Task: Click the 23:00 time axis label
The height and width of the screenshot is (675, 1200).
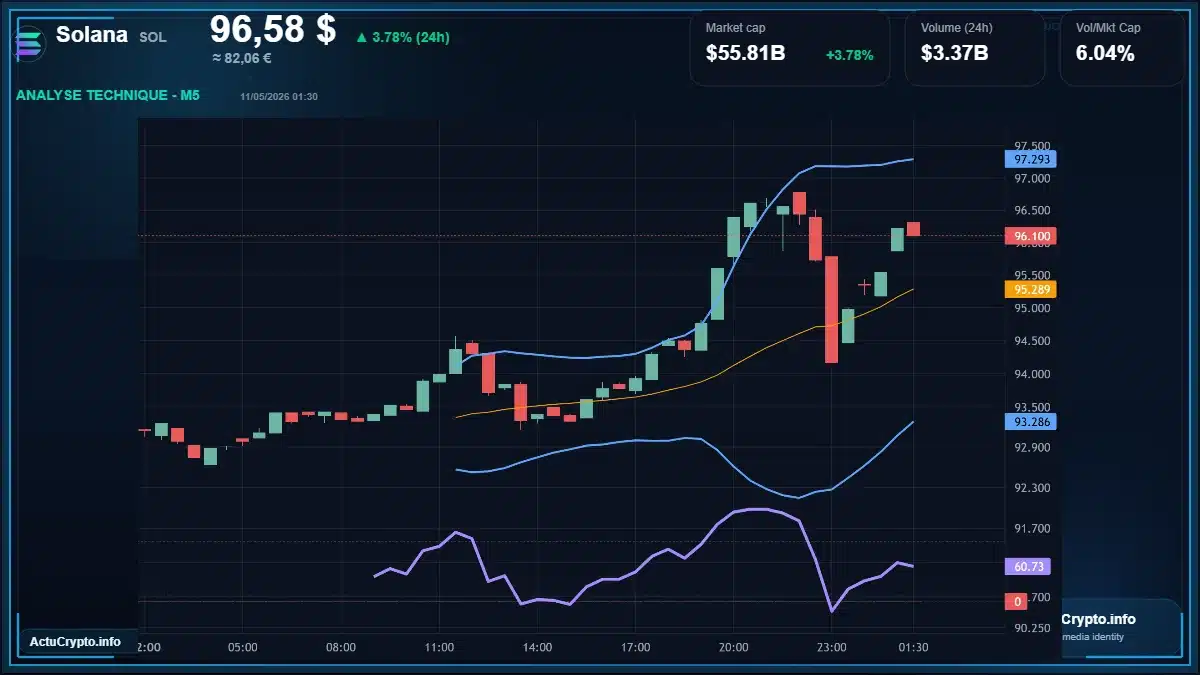Action: pyautogui.click(x=831, y=647)
